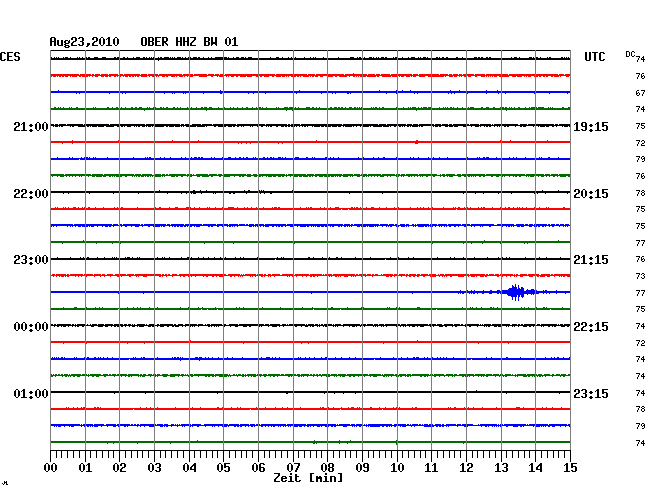650x494 pixels.
Task: Click the 06 minute axis label
Action: [258, 467]
